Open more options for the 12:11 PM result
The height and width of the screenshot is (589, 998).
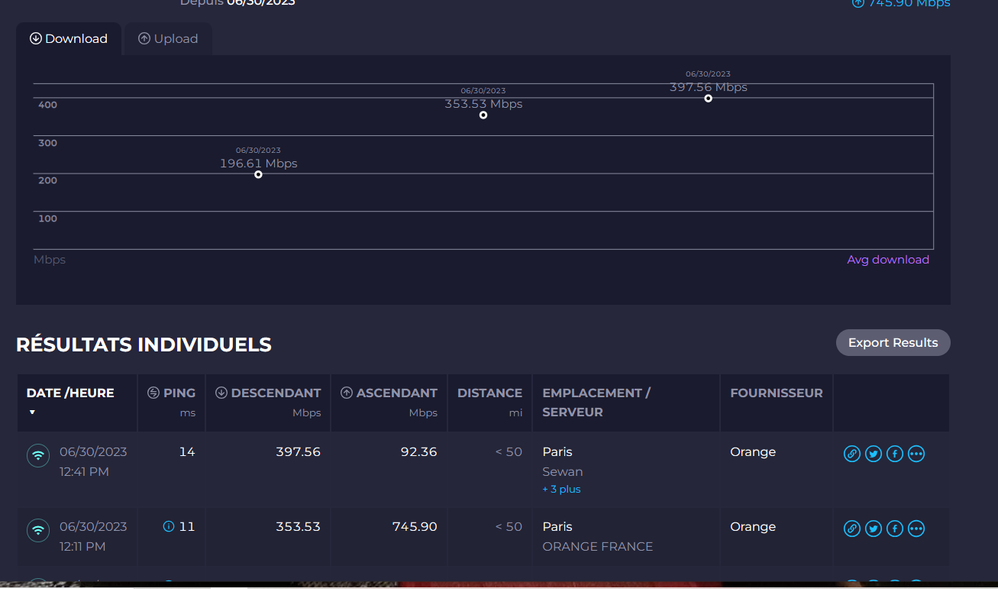[x=916, y=529]
